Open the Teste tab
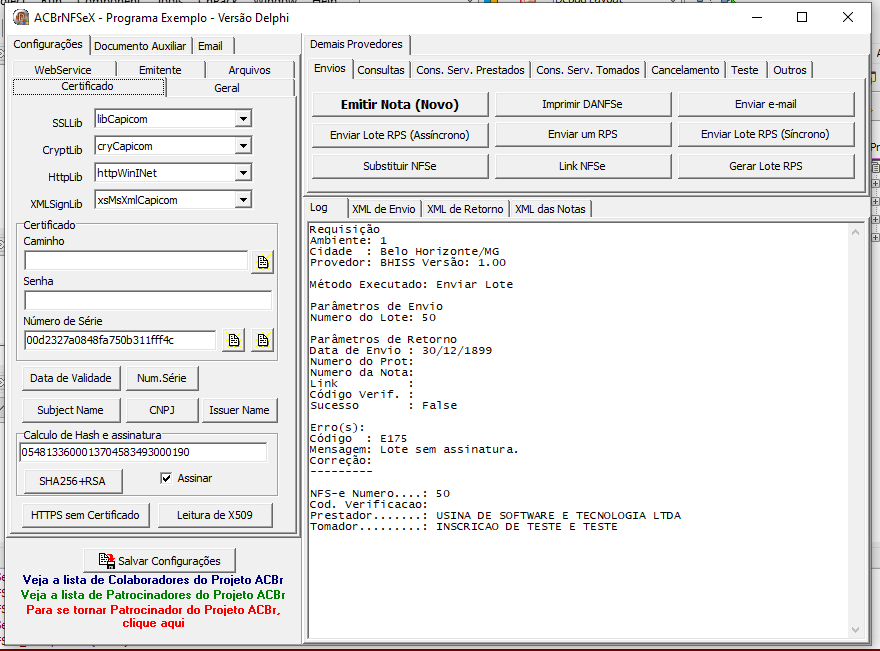The height and width of the screenshot is (651, 880). pos(745,70)
